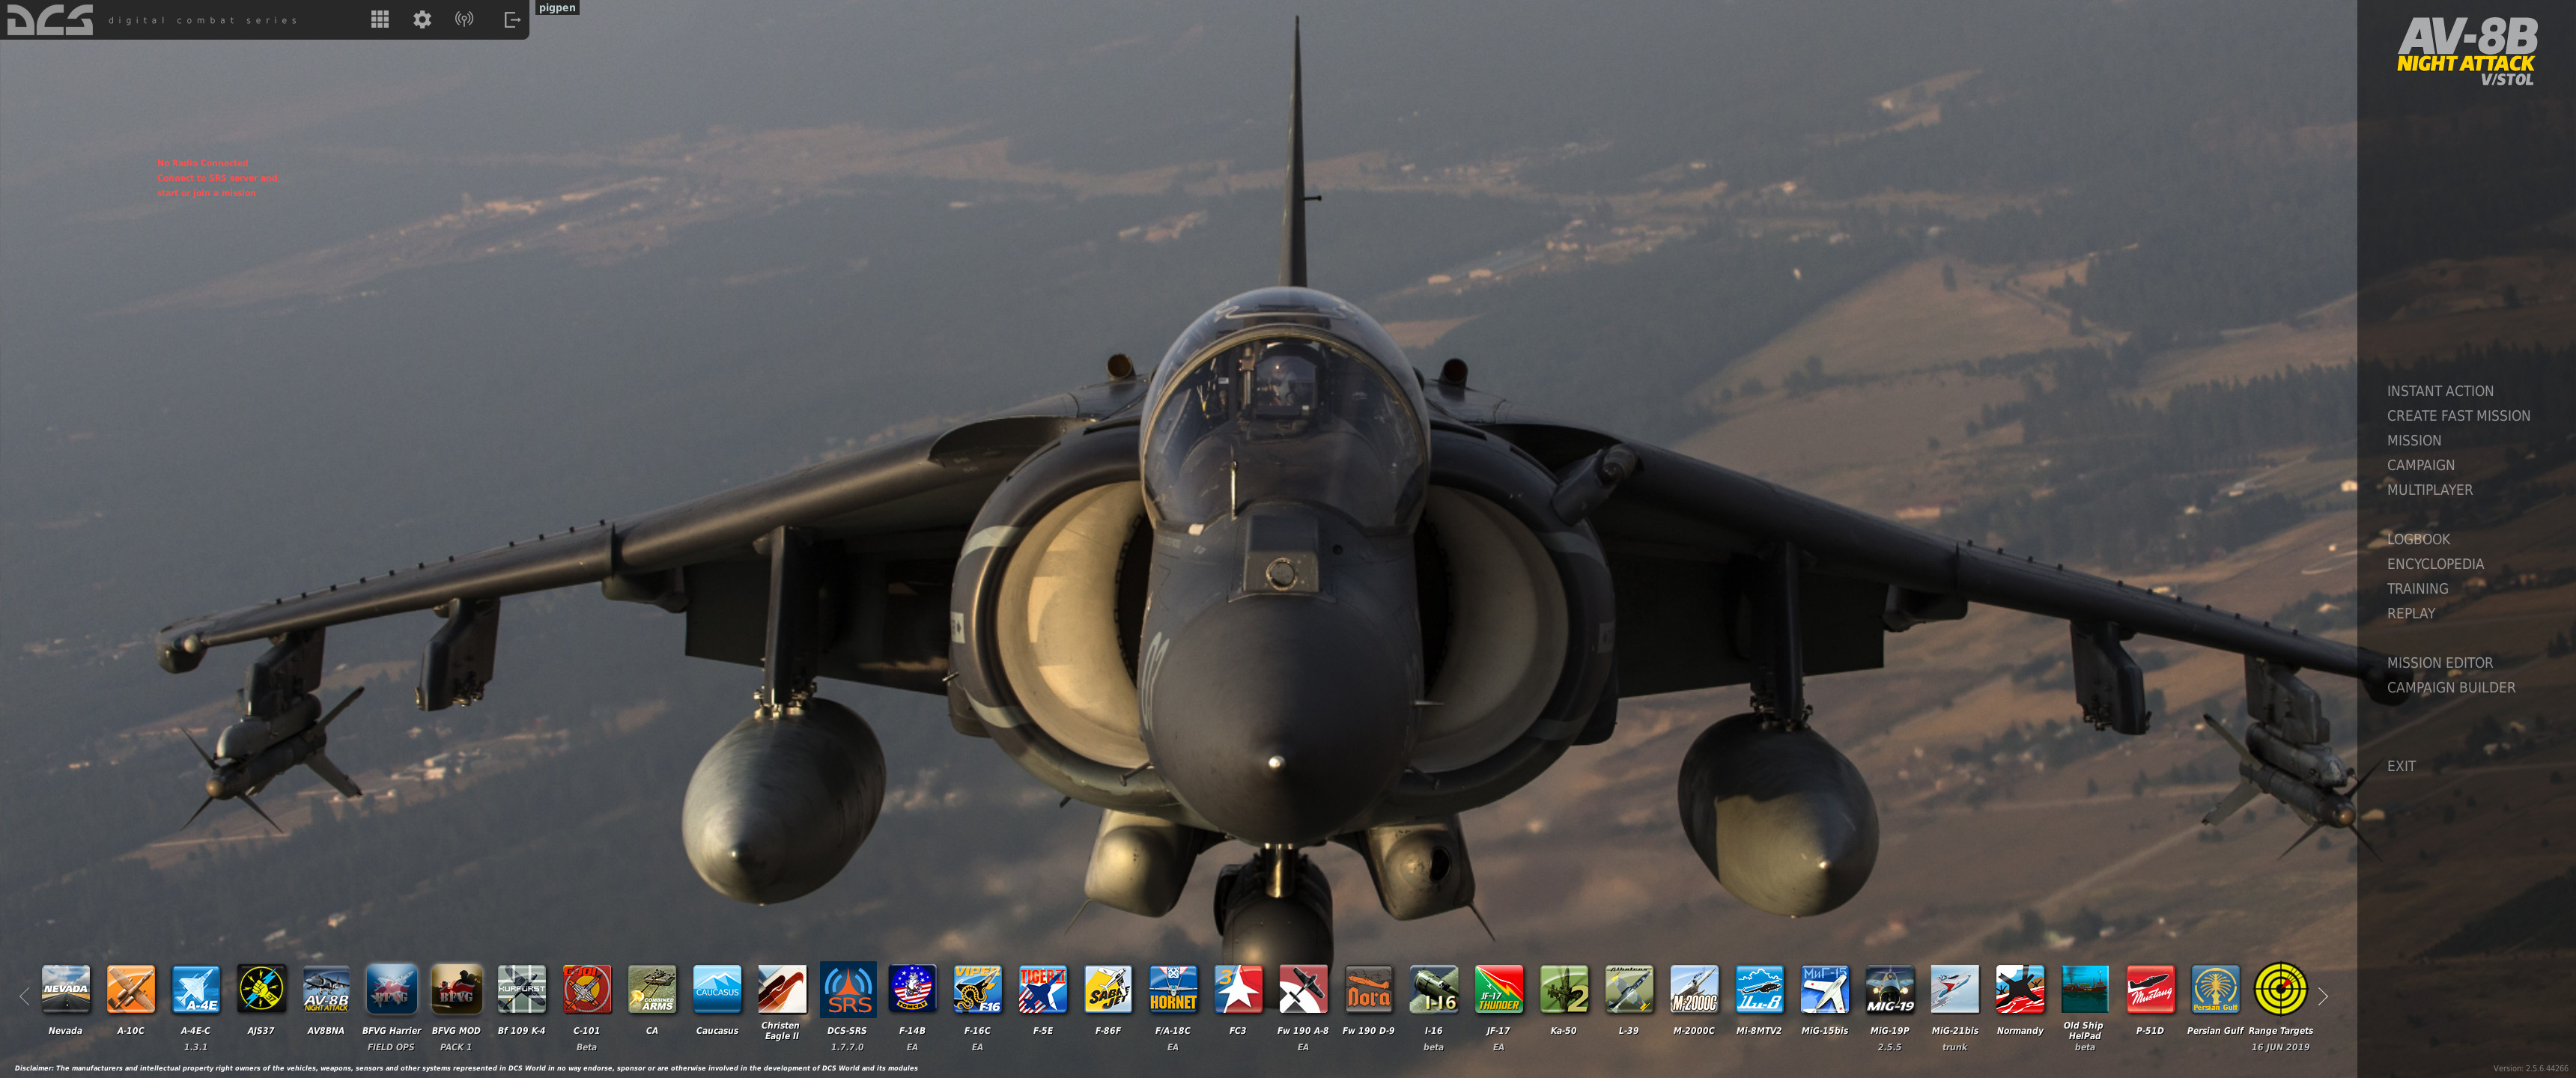Click the logout icon in top bar
The image size is (2576, 1078).
(512, 19)
